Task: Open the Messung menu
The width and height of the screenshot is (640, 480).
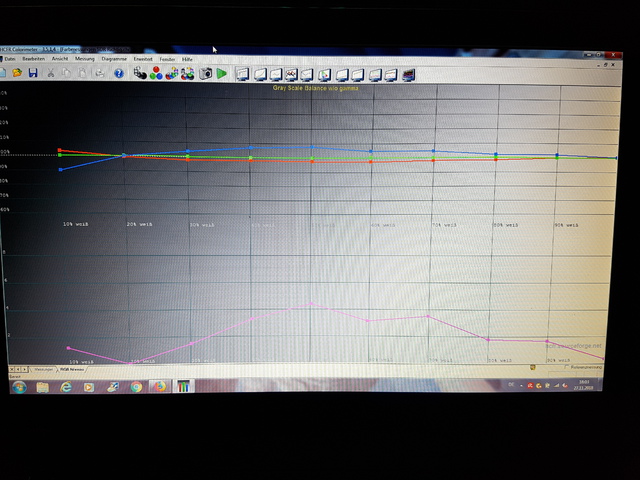Action: pyautogui.click(x=85, y=59)
